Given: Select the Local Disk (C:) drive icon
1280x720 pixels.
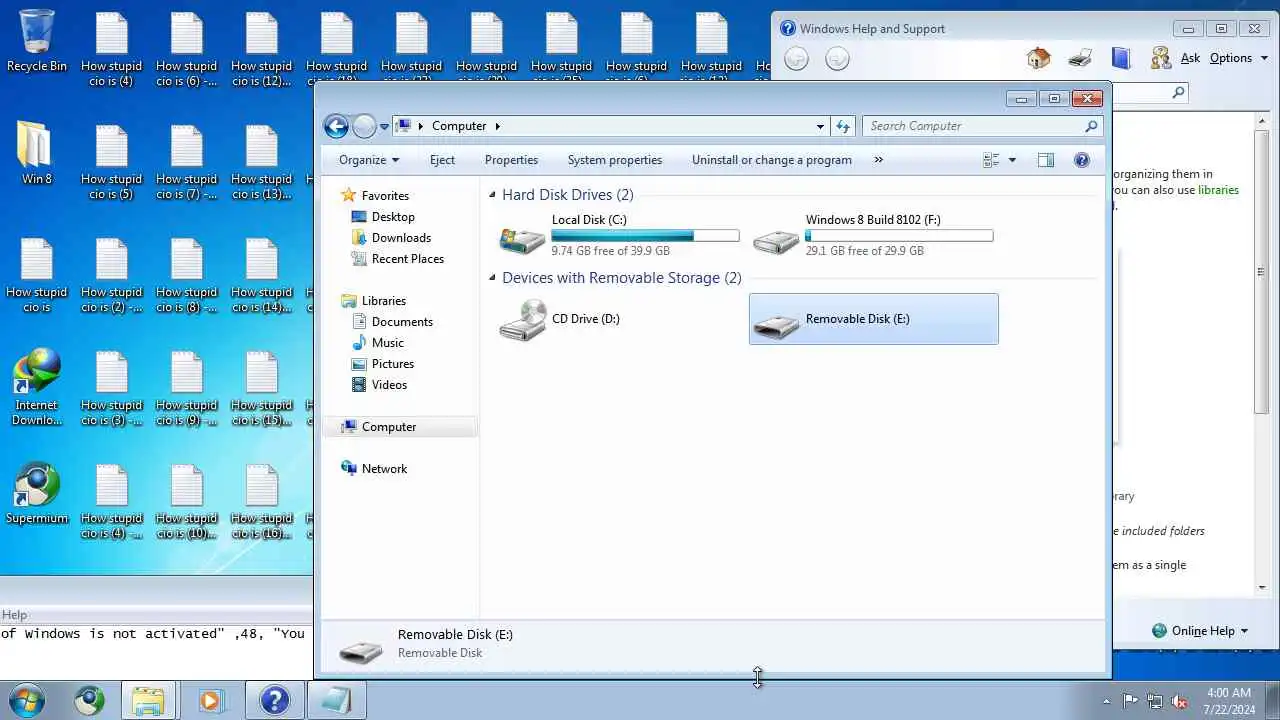Looking at the screenshot, I should pyautogui.click(x=522, y=240).
